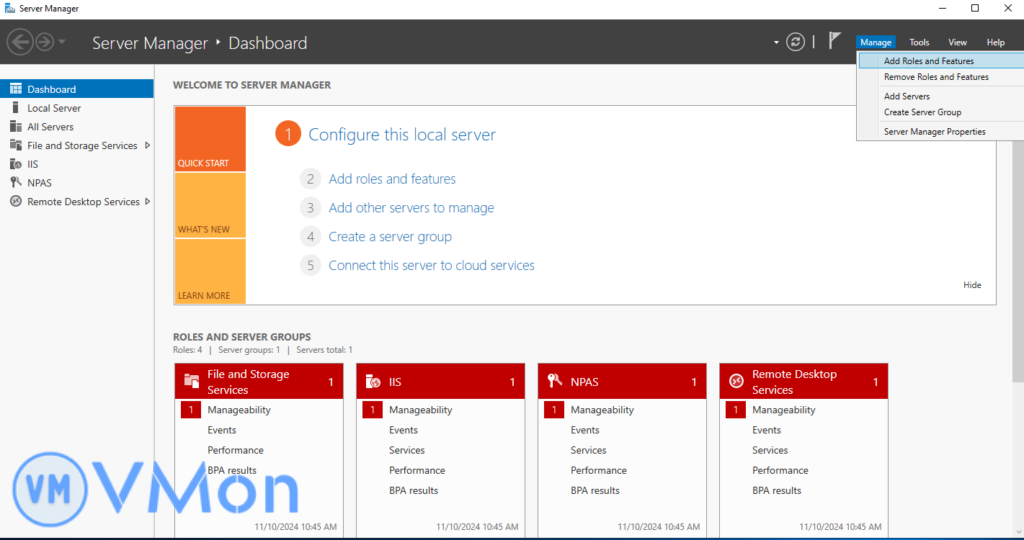The image size is (1024, 540).
Task: Choose Server Manager Properties from menu
Action: click(x=934, y=132)
